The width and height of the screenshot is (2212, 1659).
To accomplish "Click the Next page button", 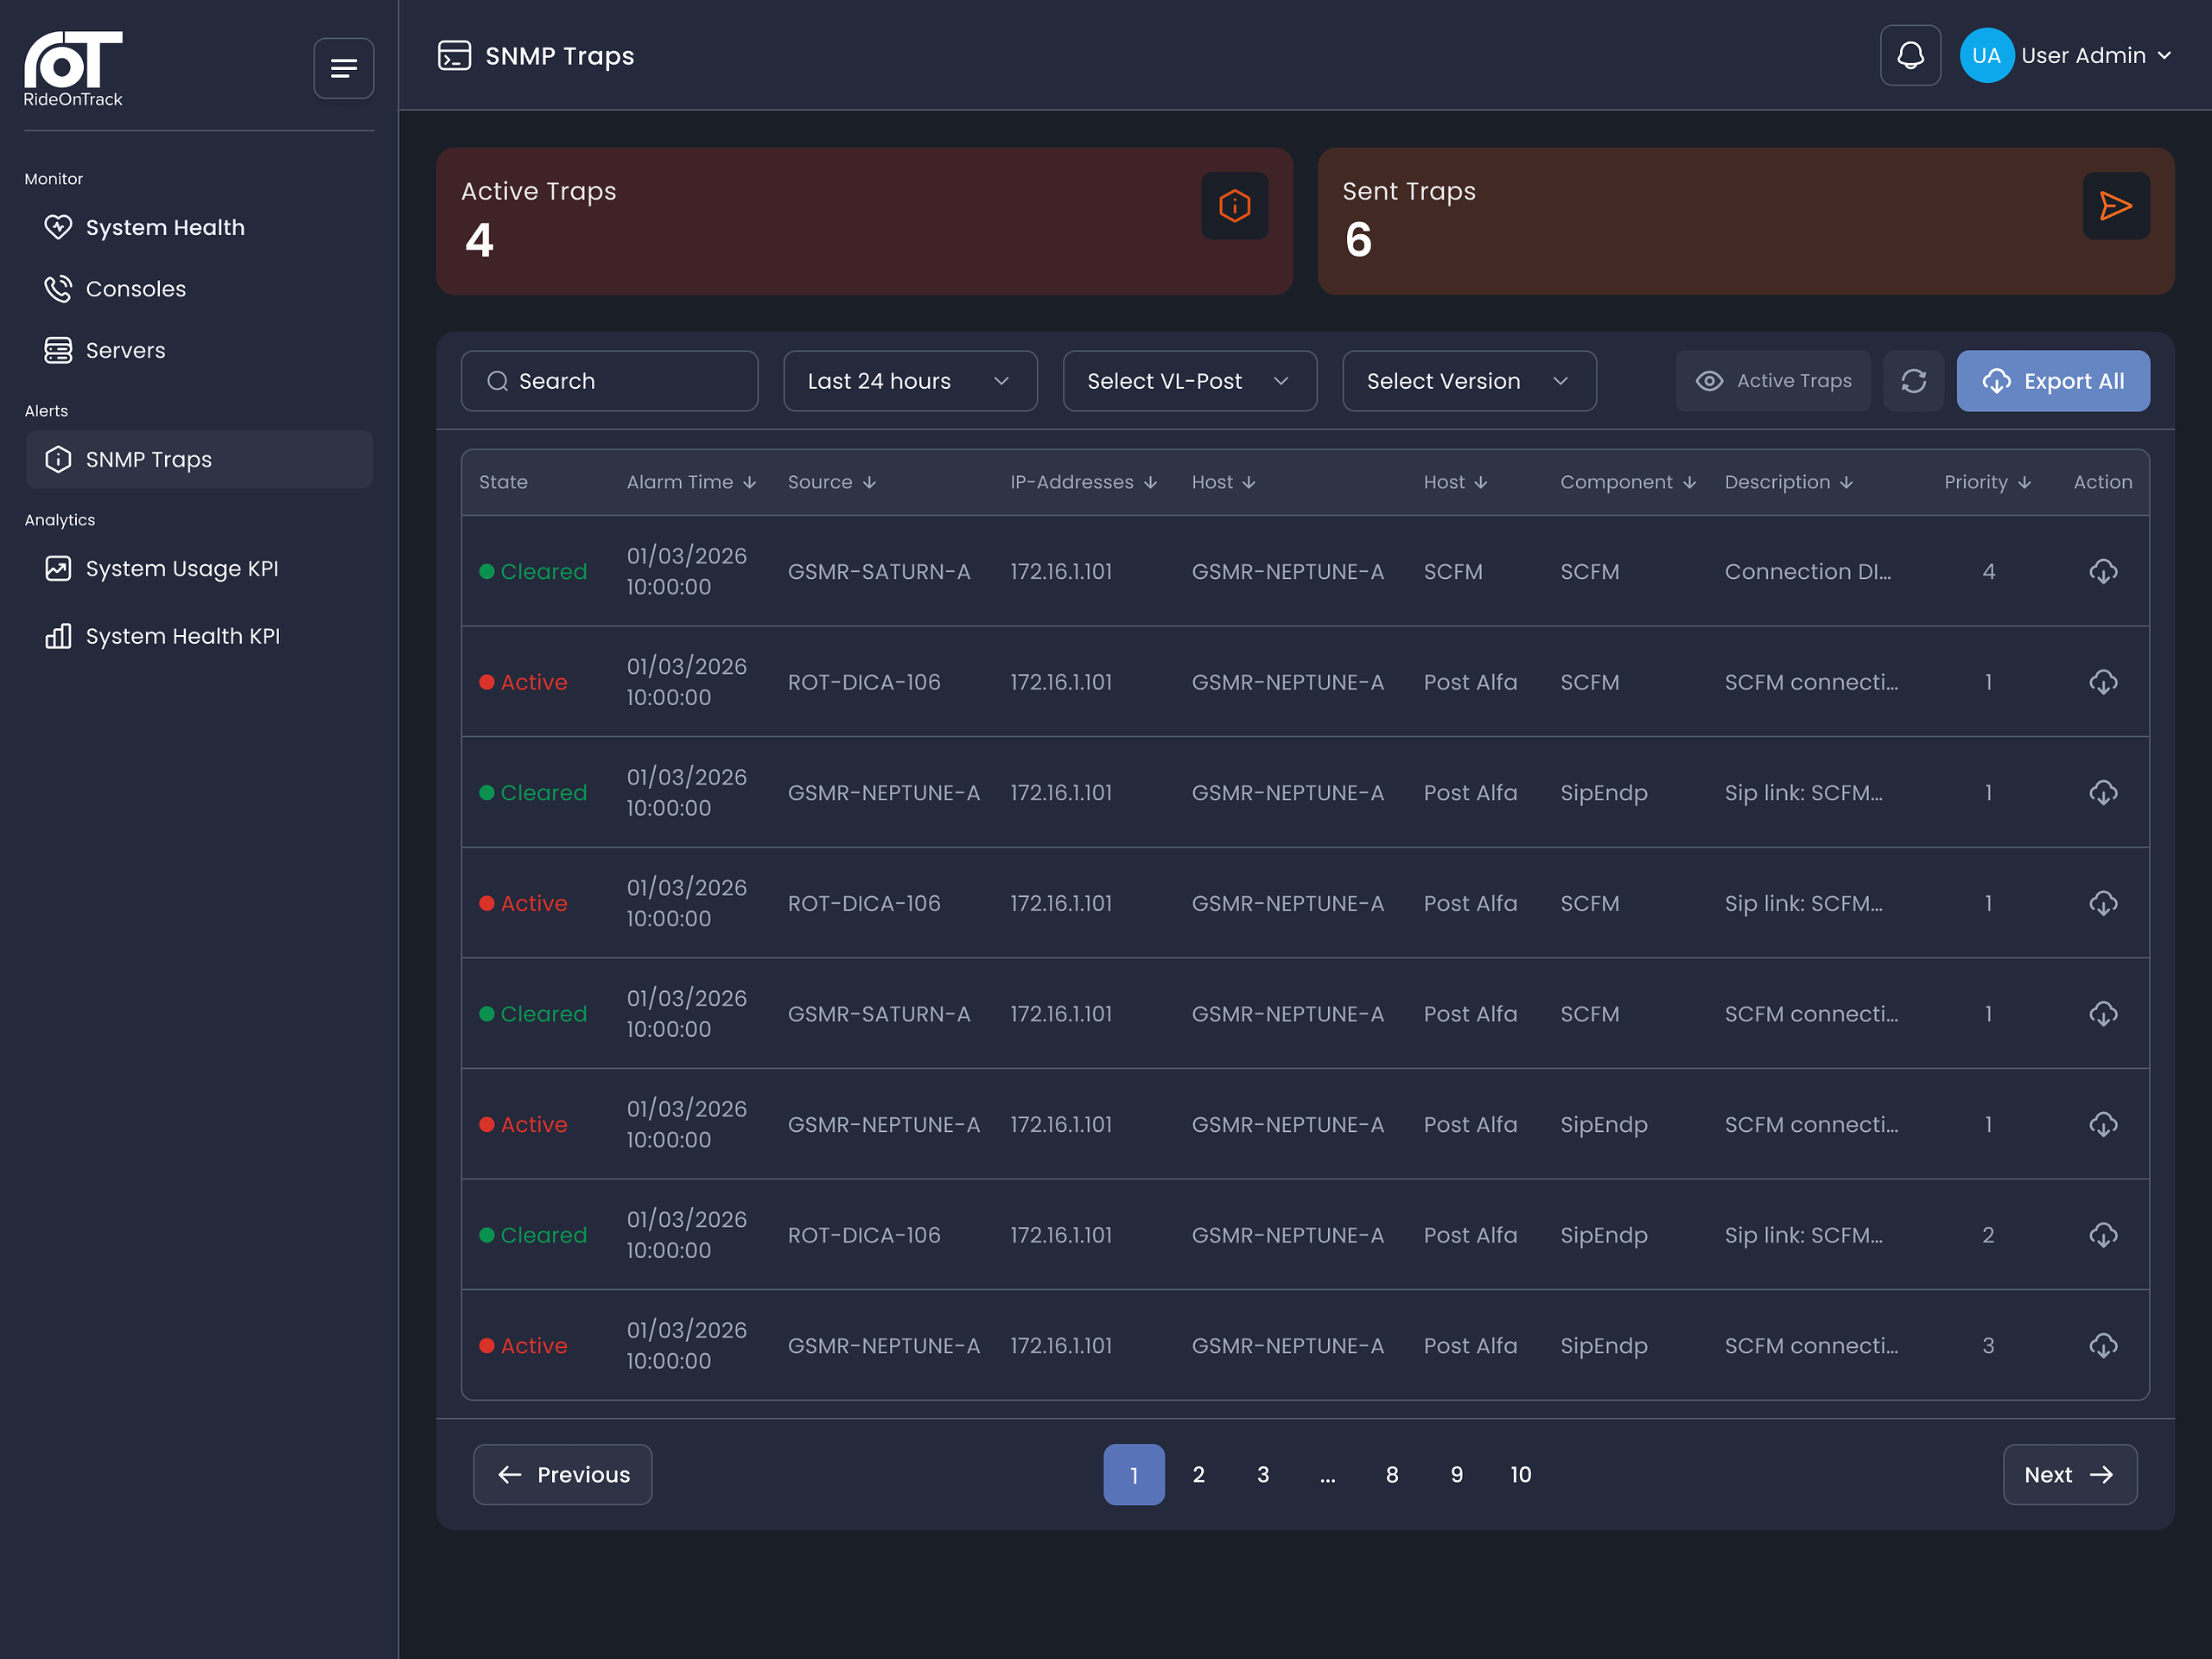I will [x=2069, y=1474].
